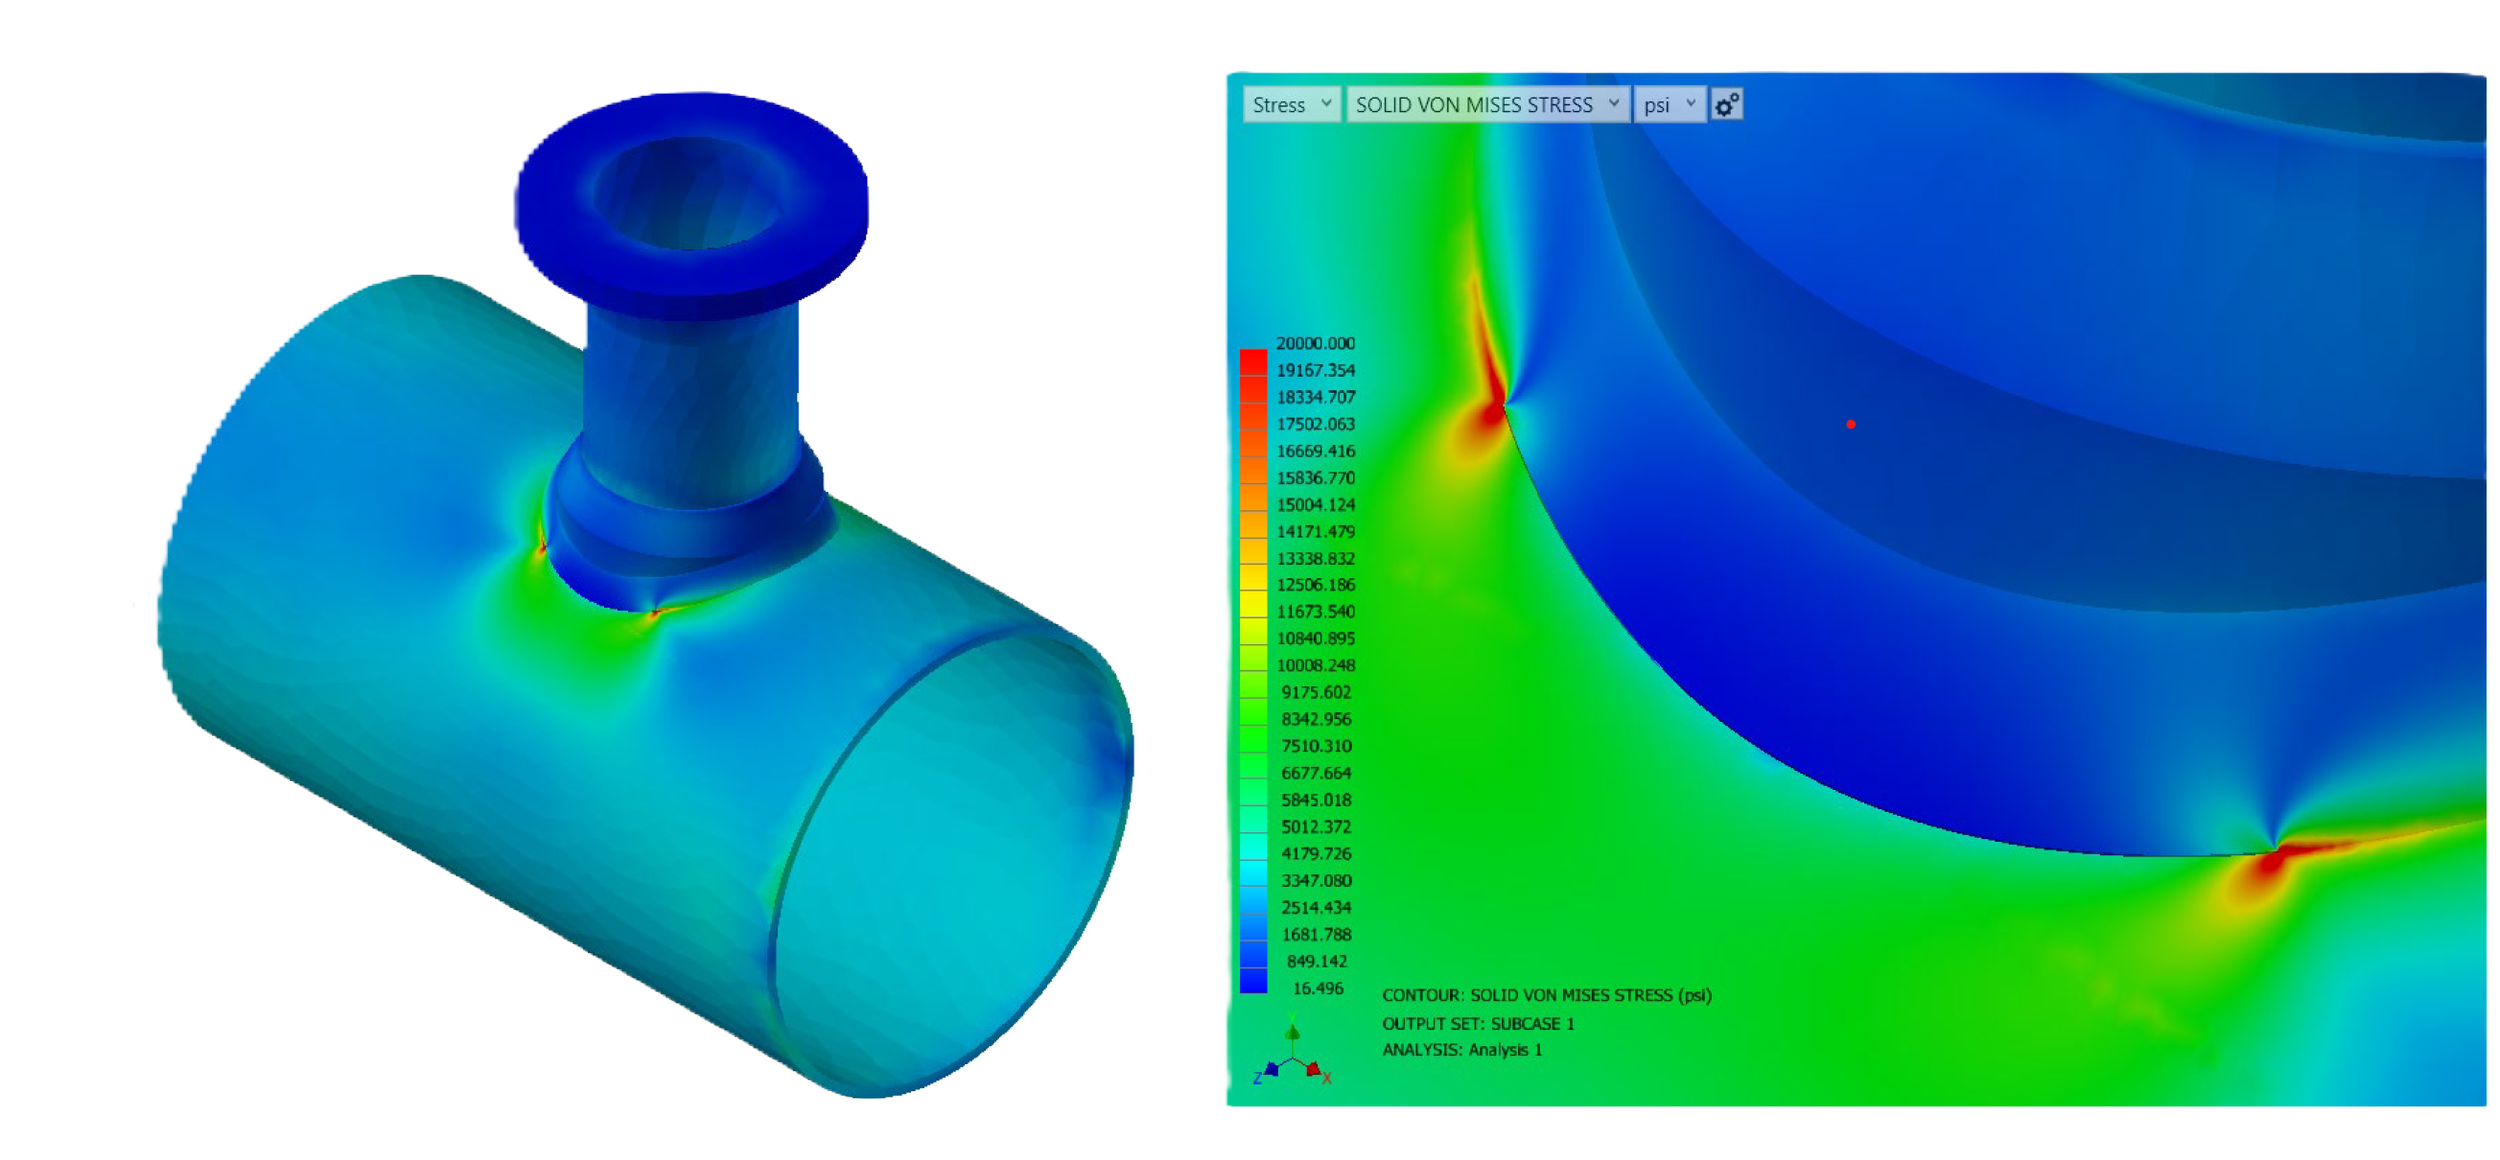Viewport: 2500px width, 1160px height.
Task: Click the 10008.248 legend value label
Action: pos(1315,666)
